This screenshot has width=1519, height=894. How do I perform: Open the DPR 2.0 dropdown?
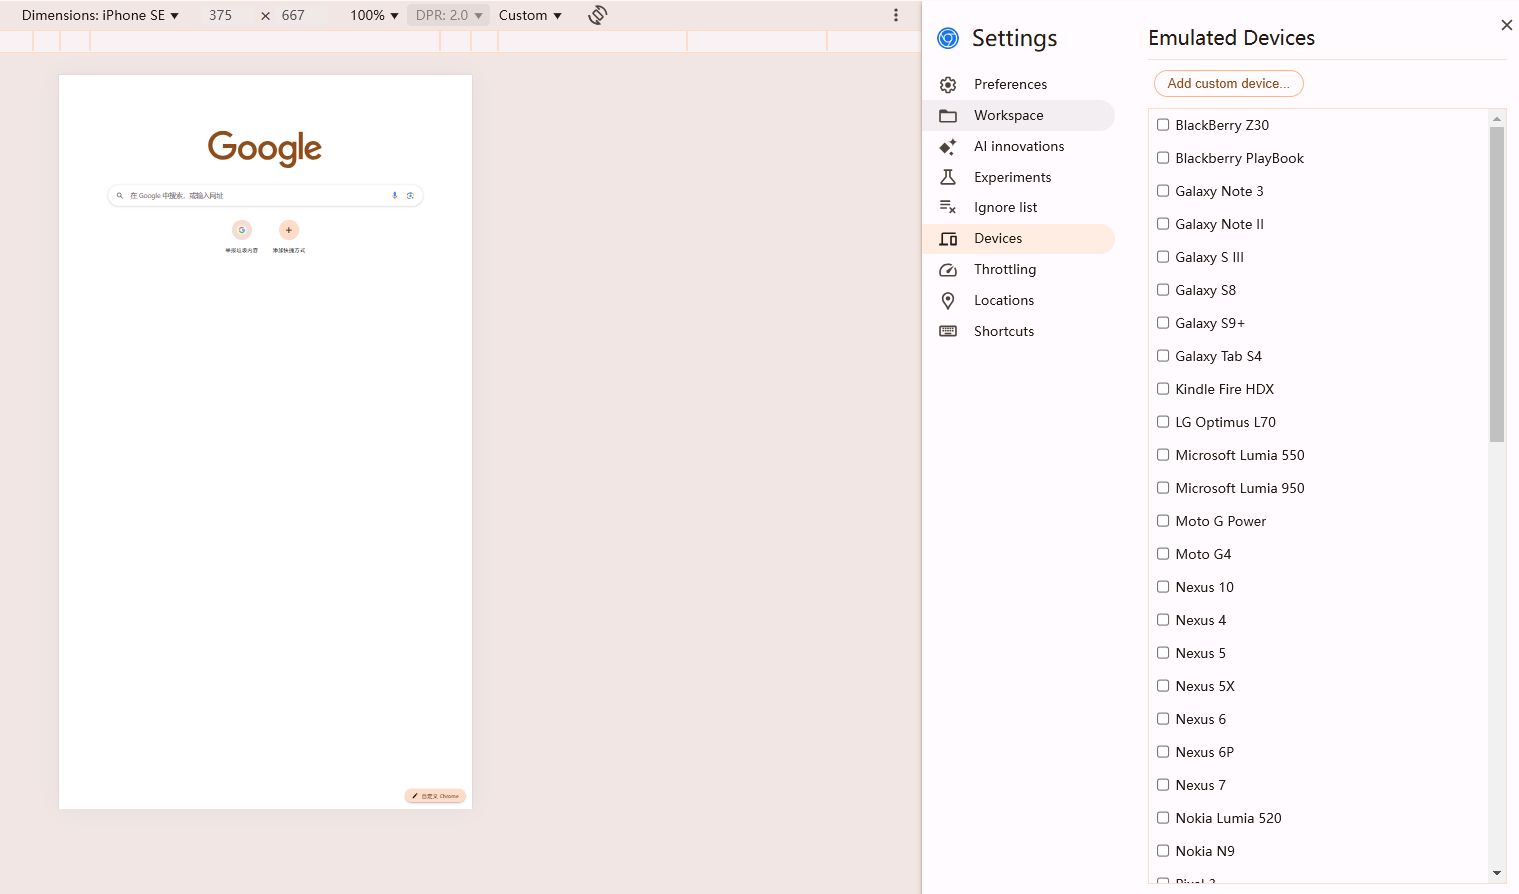(x=449, y=15)
